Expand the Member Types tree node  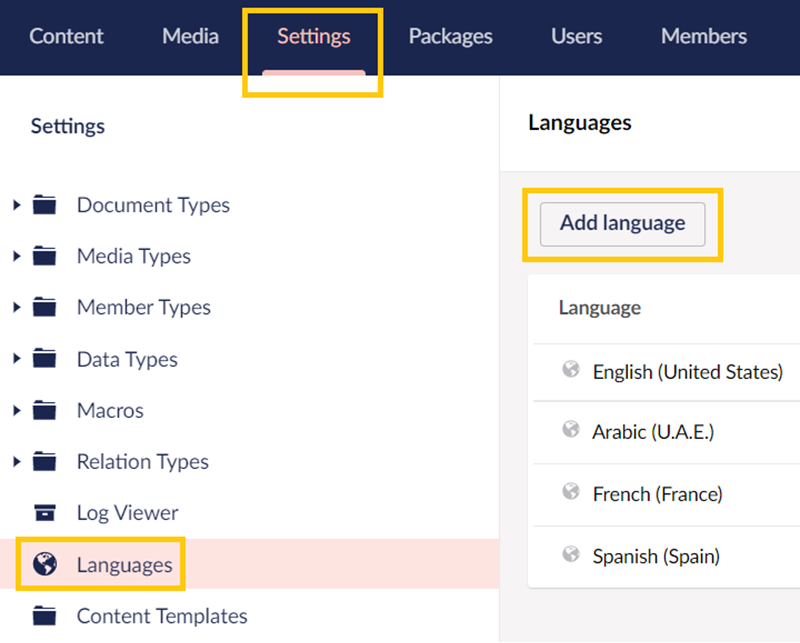coord(16,307)
